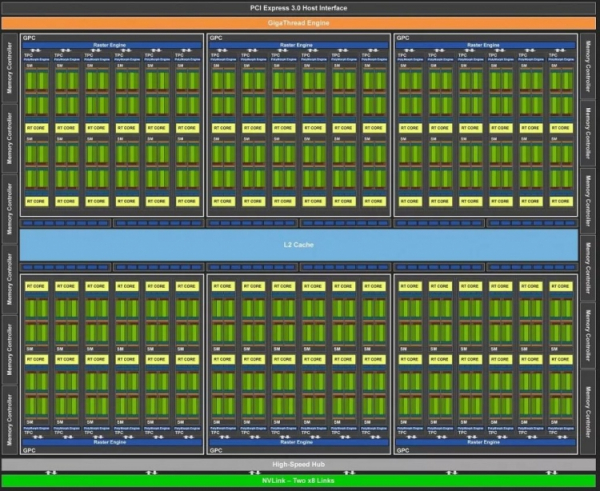The height and width of the screenshot is (491, 600).
Task: Click the topmost right Memory Controller block
Action: (x=589, y=67)
